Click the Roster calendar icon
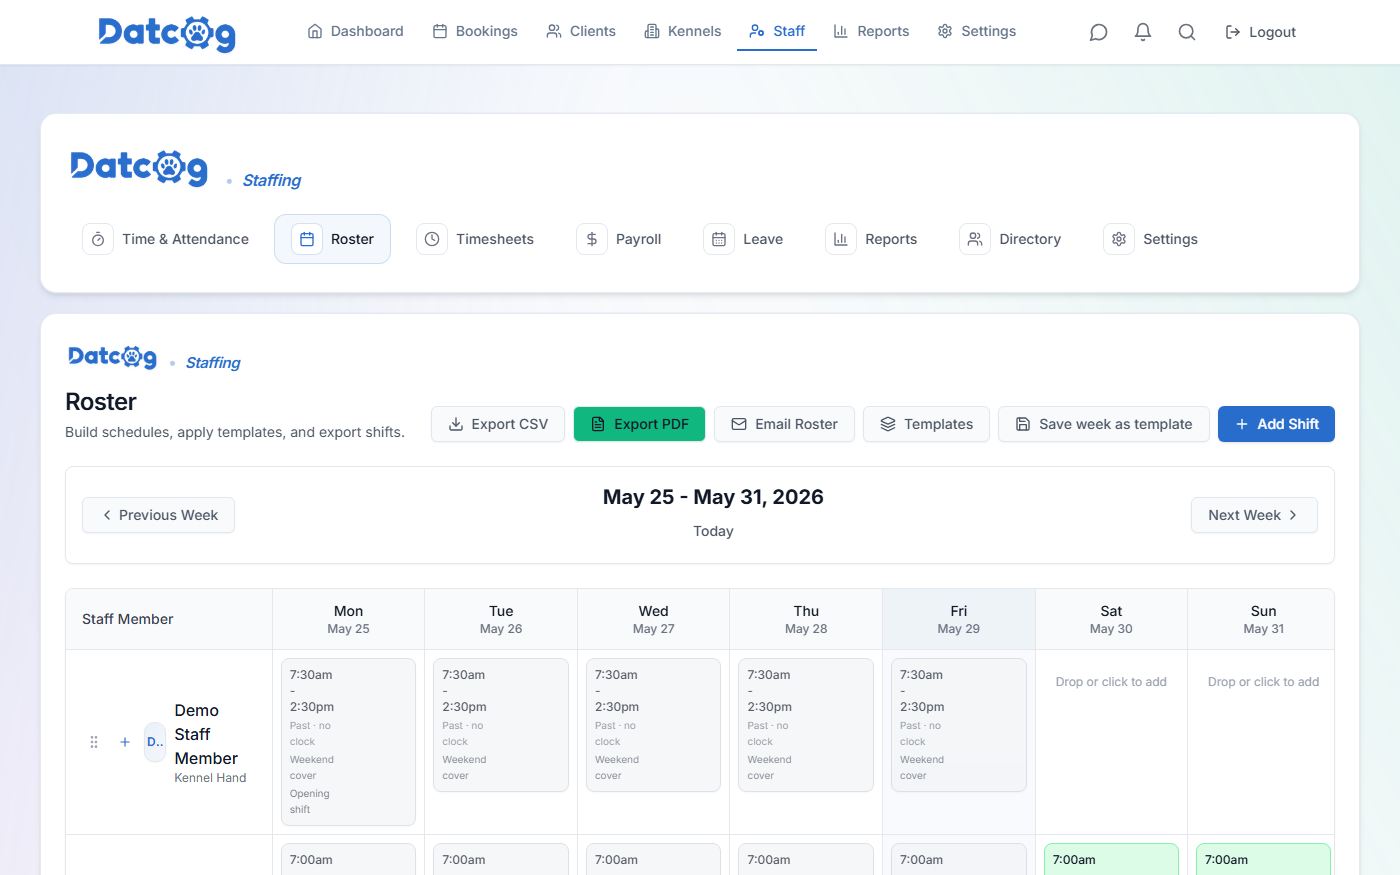Screen dimensions: 1400x875 click(307, 239)
